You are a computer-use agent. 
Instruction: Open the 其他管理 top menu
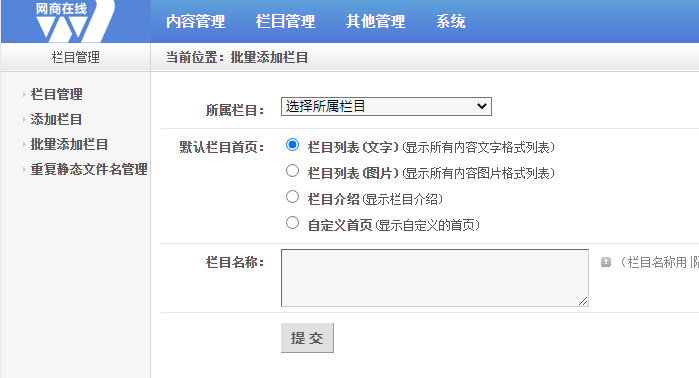point(375,21)
